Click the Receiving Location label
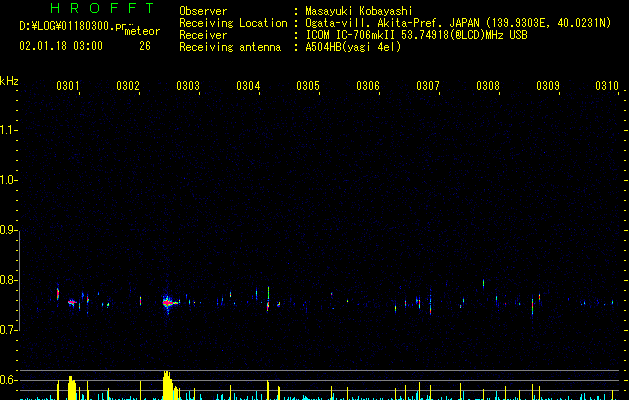Image resolution: width=629 pixels, height=400 pixels. point(233,23)
